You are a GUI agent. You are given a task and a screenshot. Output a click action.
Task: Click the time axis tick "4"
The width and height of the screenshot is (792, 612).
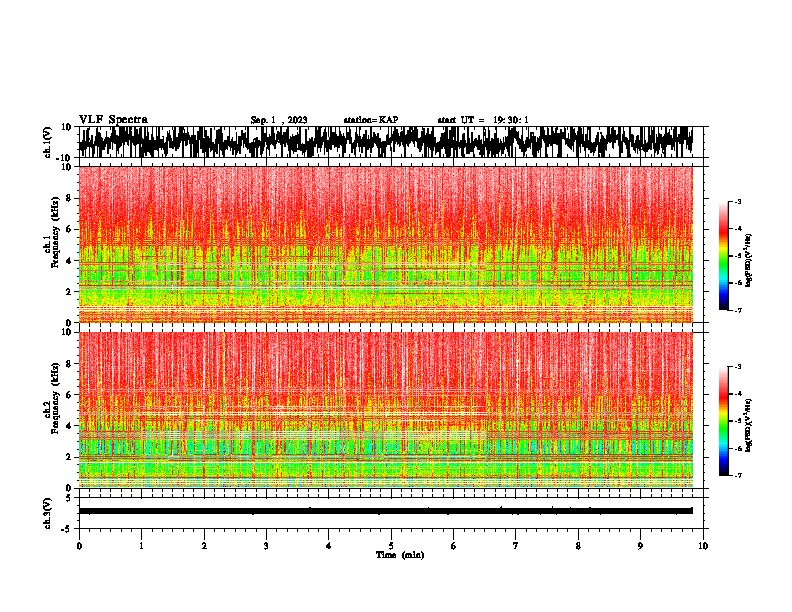click(x=329, y=546)
